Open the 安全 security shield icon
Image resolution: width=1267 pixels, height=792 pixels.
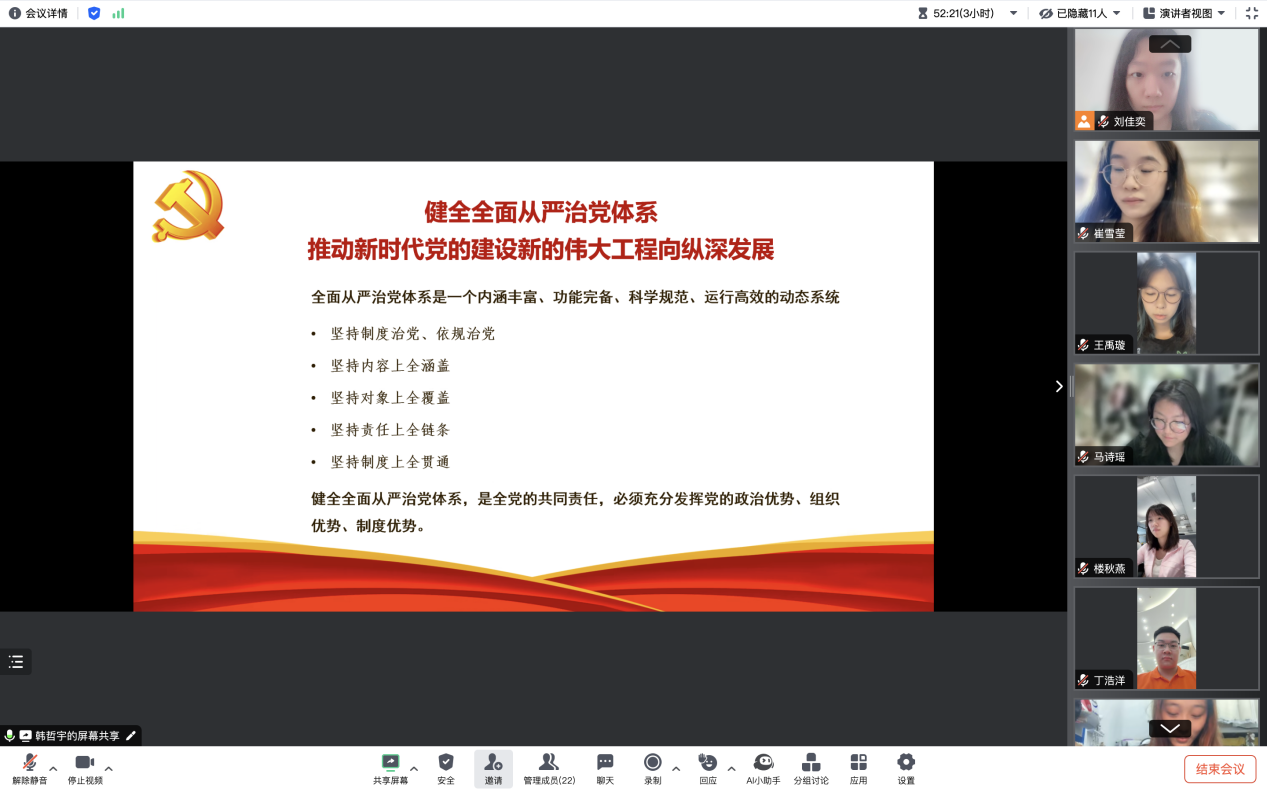(446, 768)
